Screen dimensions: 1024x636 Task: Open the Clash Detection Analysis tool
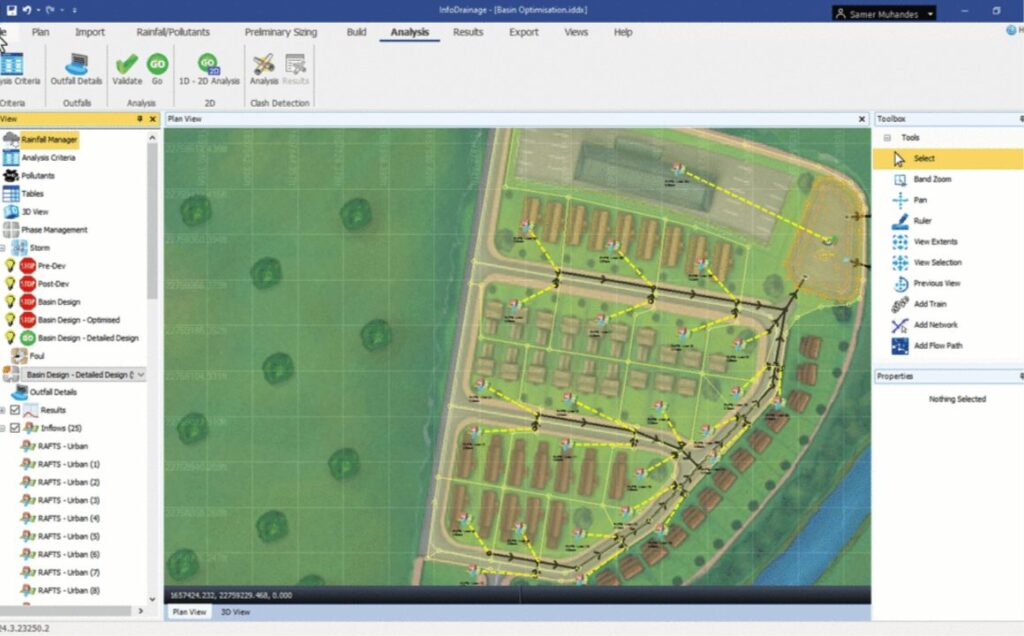[x=263, y=70]
